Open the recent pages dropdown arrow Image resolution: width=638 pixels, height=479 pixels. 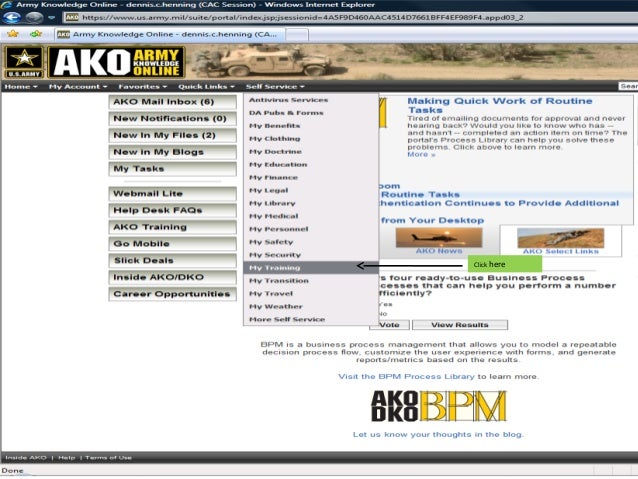pyautogui.click(x=52, y=17)
